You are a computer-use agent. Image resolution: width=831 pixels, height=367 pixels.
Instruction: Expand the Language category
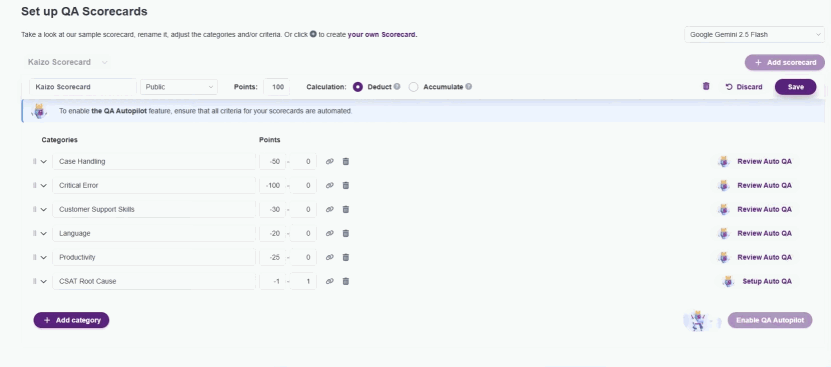click(44, 233)
